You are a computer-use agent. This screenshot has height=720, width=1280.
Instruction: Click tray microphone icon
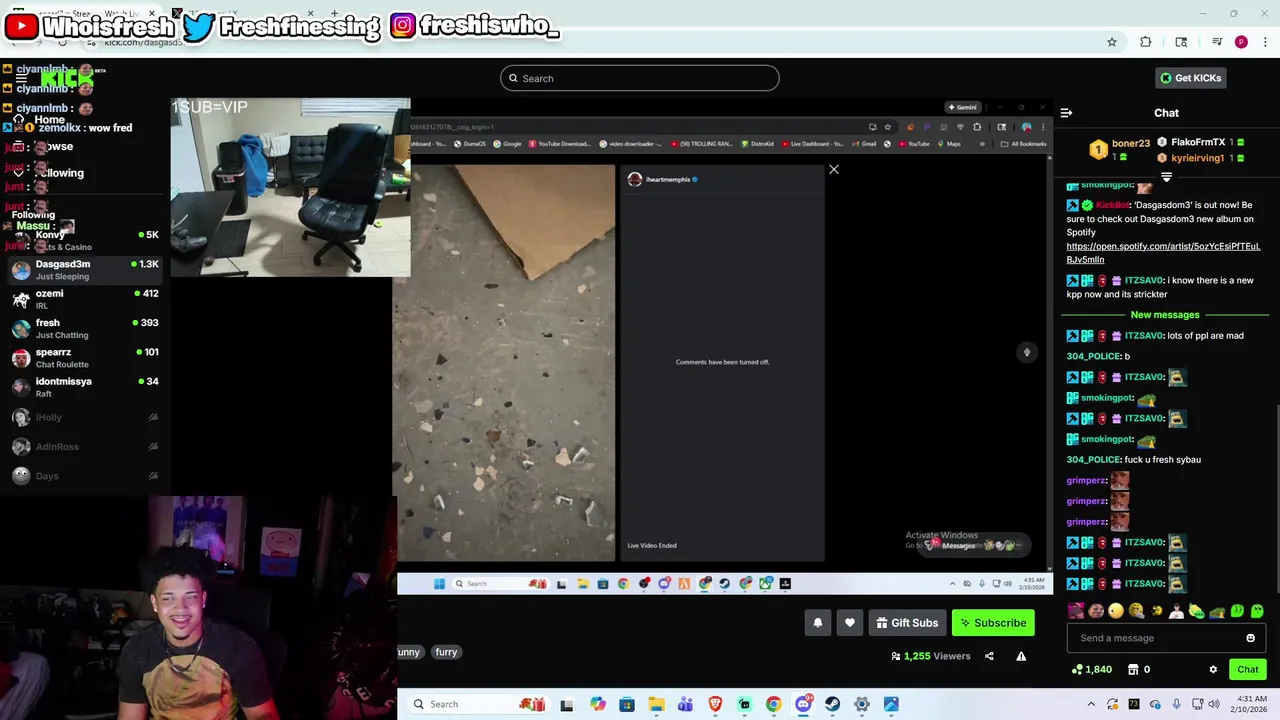(x=1176, y=704)
